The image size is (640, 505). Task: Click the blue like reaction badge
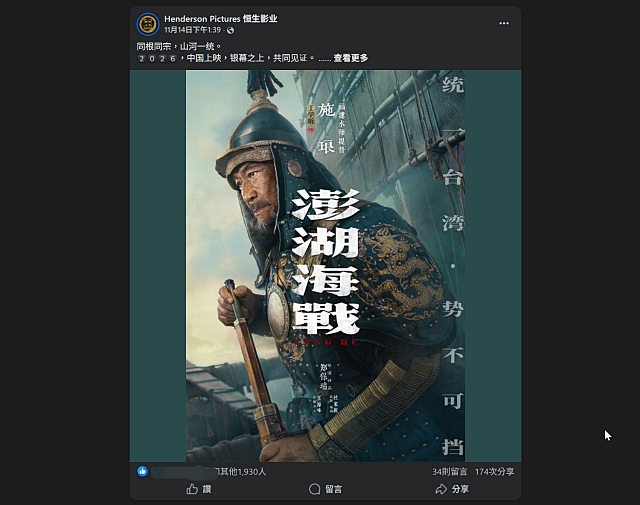click(142, 472)
